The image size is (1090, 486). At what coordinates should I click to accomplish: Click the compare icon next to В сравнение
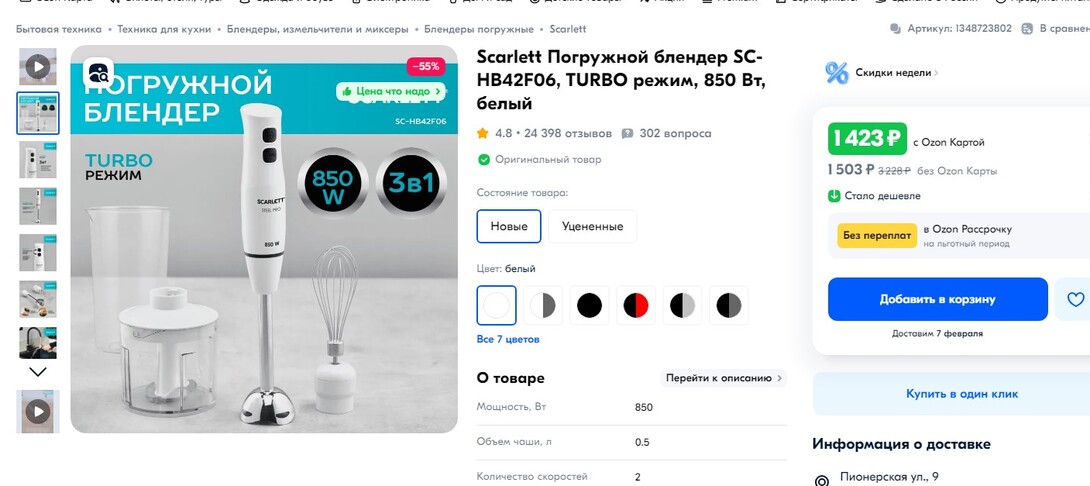click(1027, 29)
